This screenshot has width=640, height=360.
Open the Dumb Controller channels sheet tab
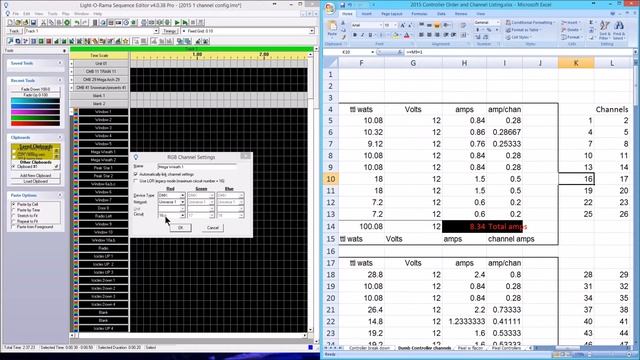424,348
